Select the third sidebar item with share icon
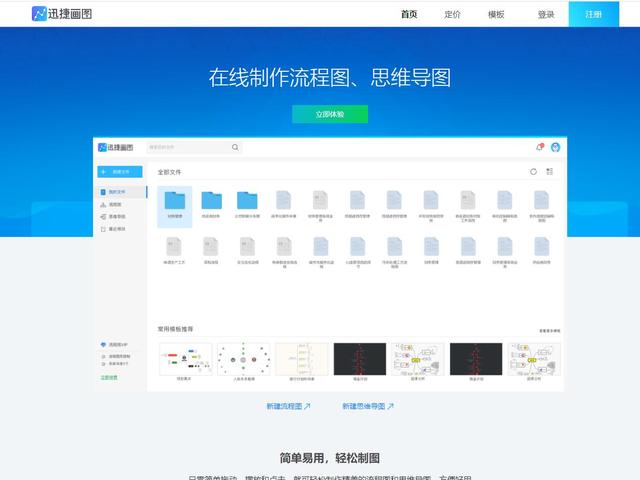 coord(113,217)
